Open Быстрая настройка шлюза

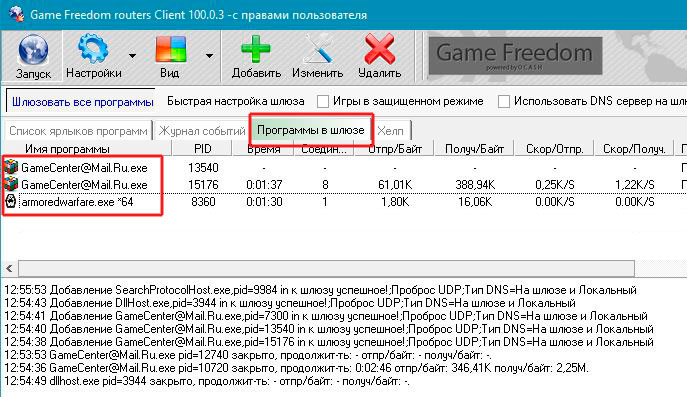pyautogui.click(x=236, y=101)
